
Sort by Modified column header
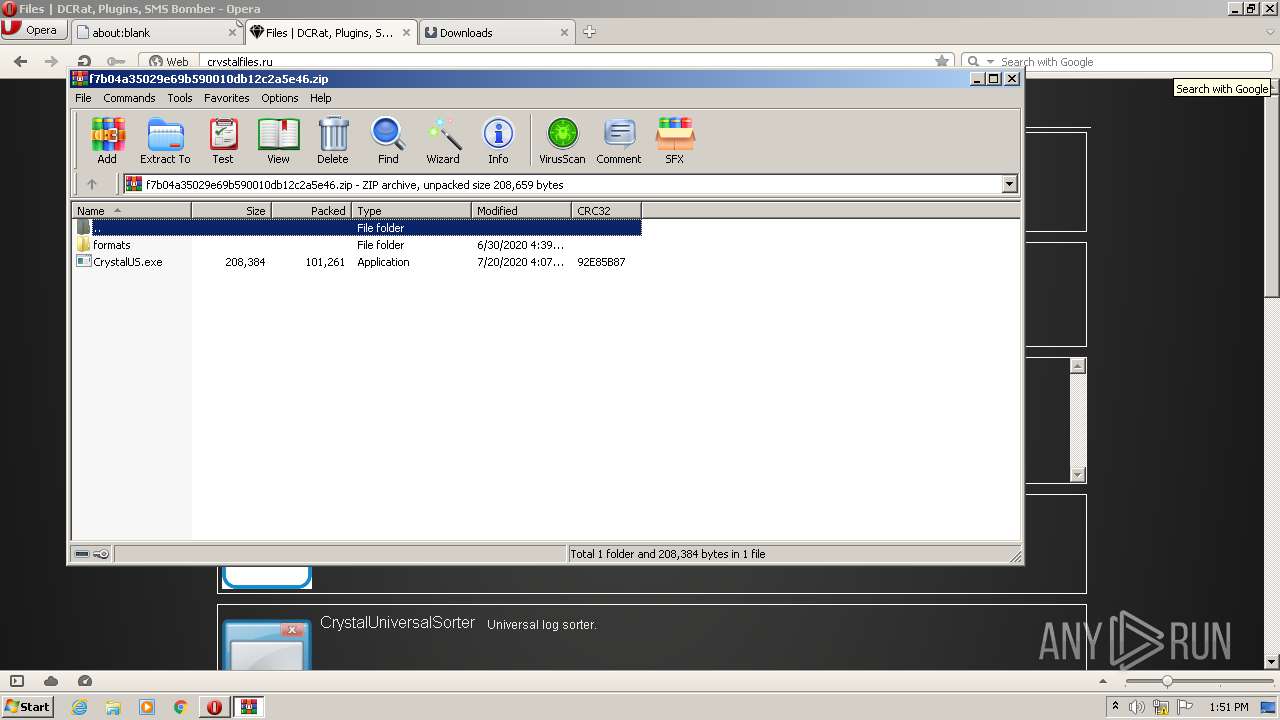point(521,210)
